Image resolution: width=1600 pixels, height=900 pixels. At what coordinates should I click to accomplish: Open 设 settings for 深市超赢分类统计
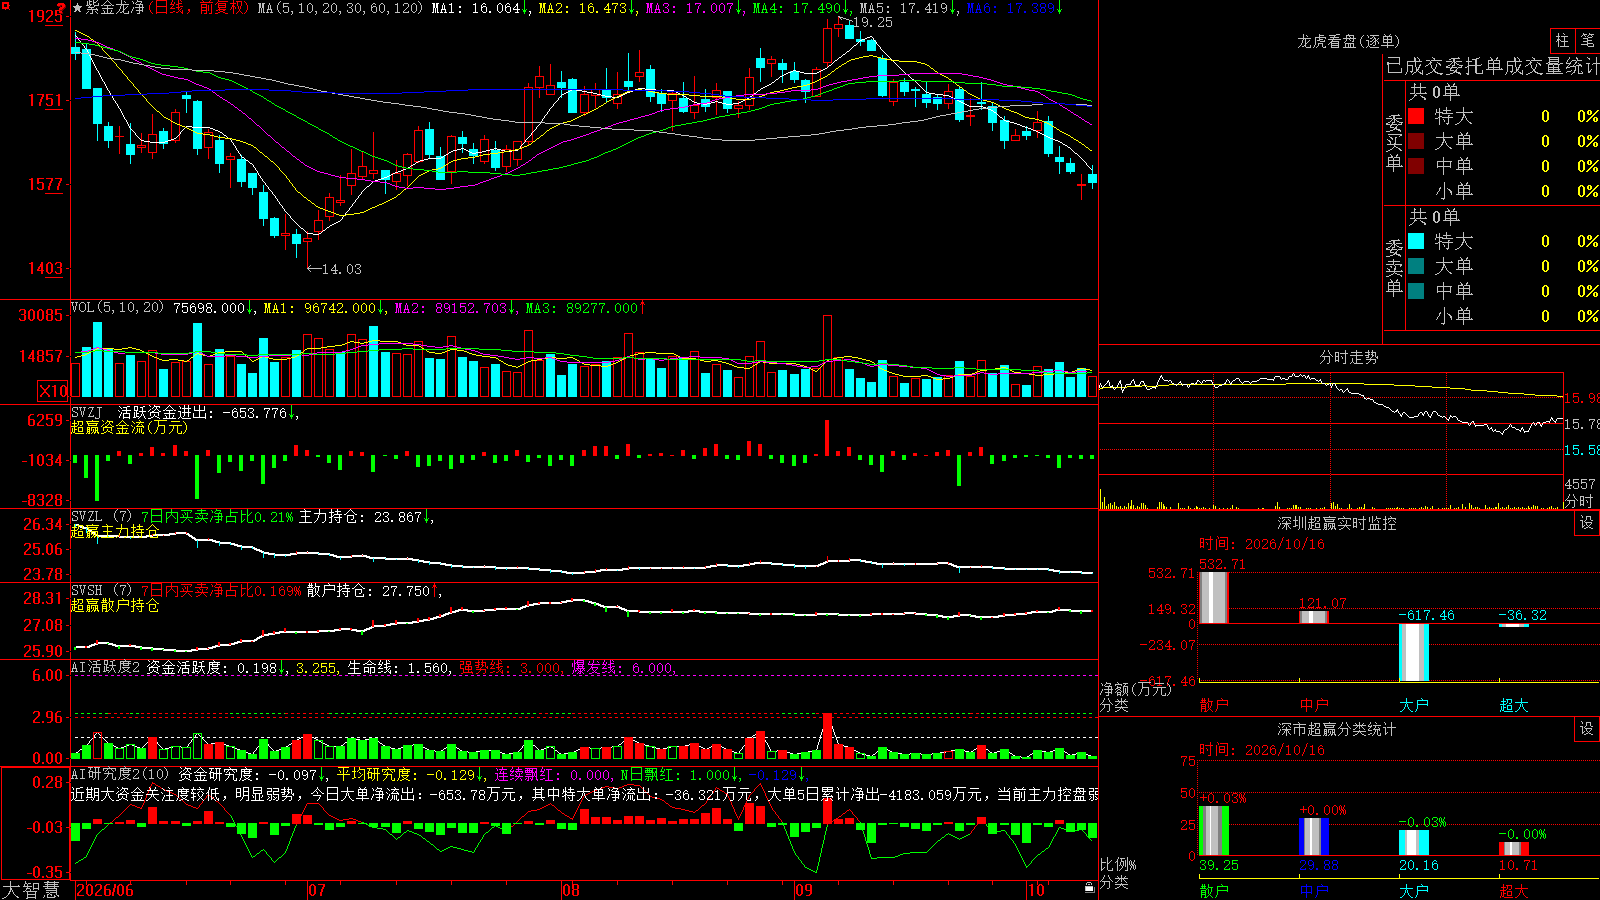(1587, 729)
